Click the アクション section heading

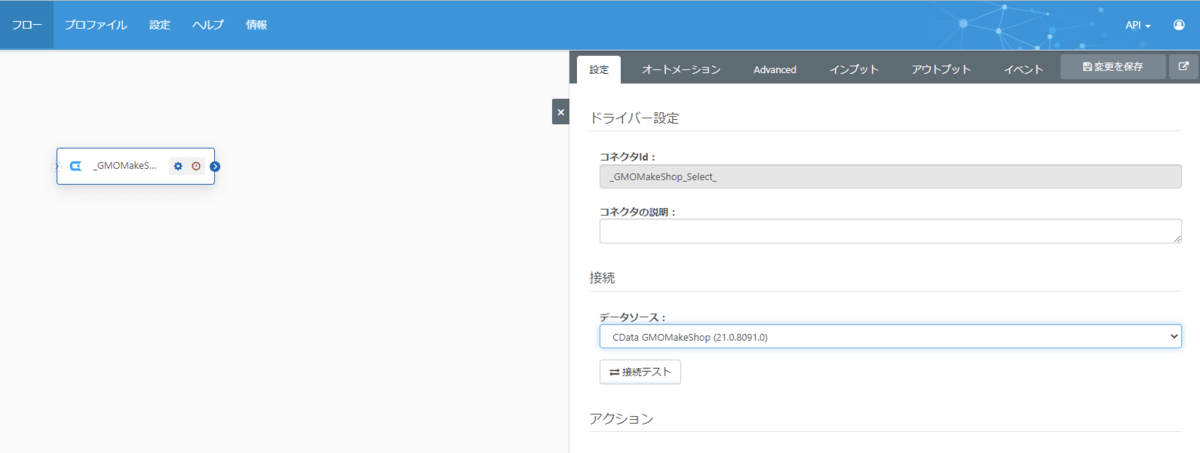tap(622, 418)
